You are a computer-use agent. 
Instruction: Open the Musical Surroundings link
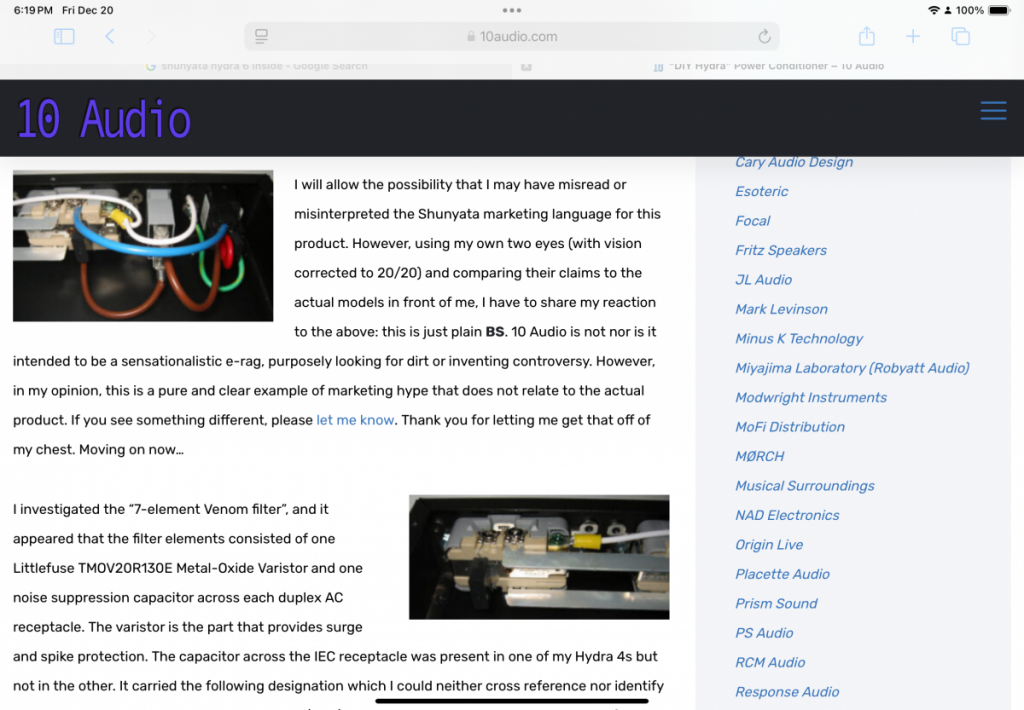click(805, 485)
